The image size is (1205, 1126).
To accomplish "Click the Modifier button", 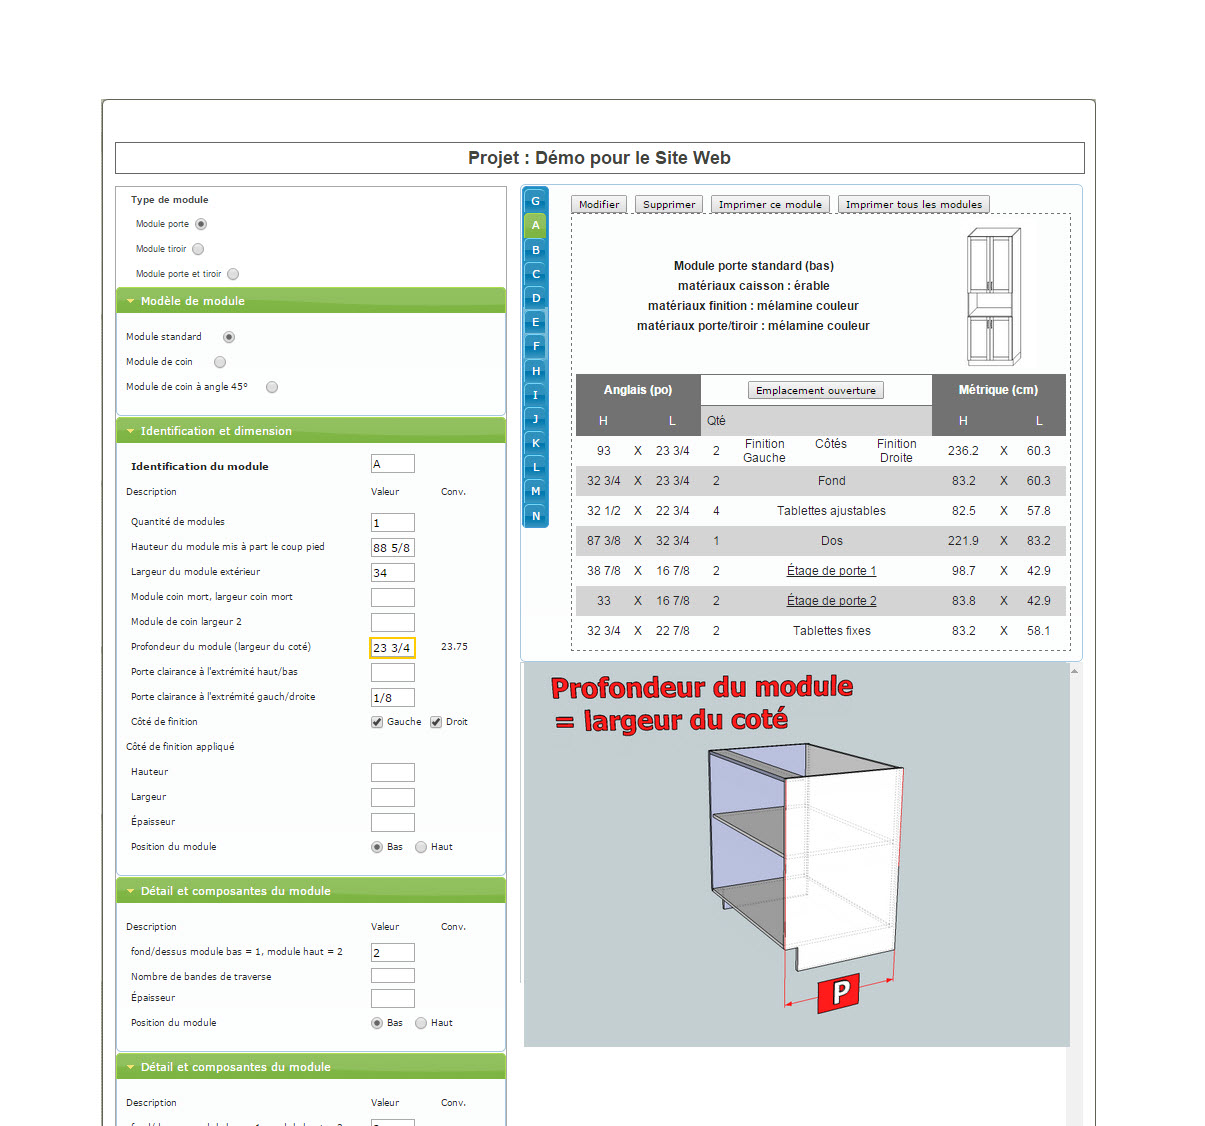I will (599, 205).
